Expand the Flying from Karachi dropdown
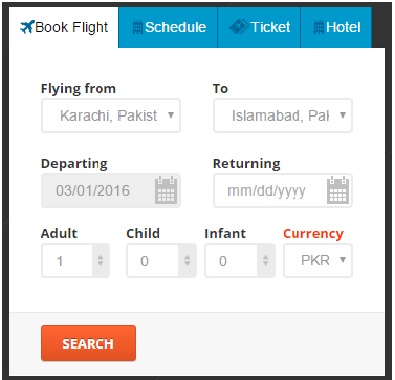Screen dimensions: 395x380 pos(111,115)
